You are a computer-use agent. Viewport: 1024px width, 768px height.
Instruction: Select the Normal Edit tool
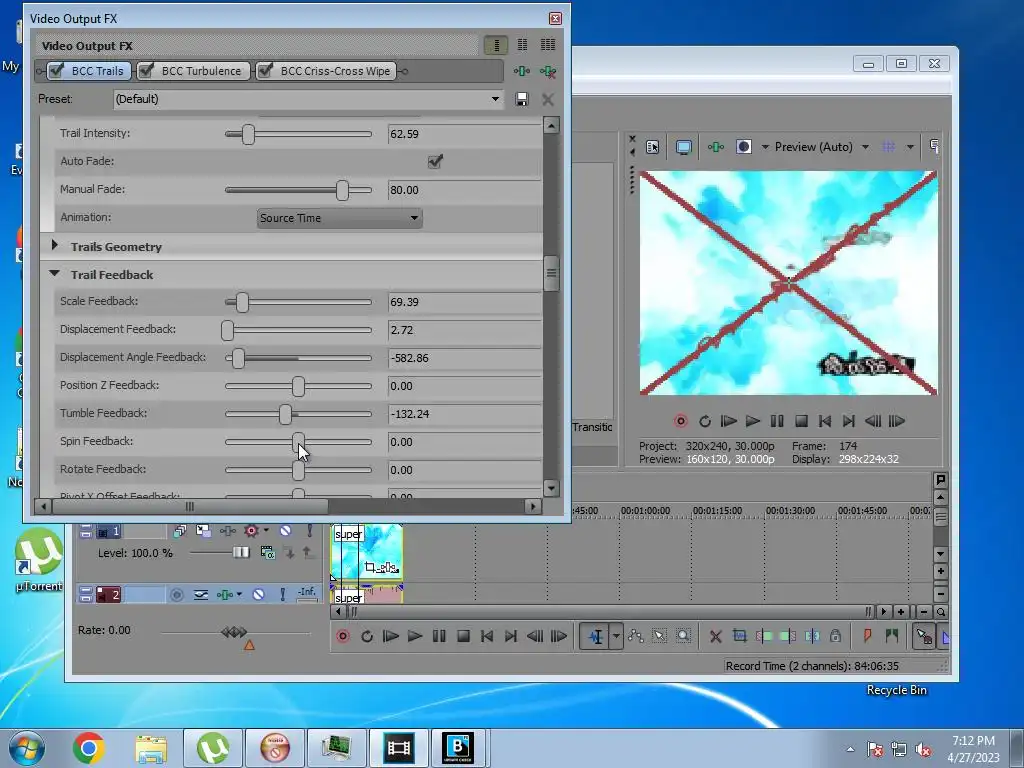click(596, 636)
